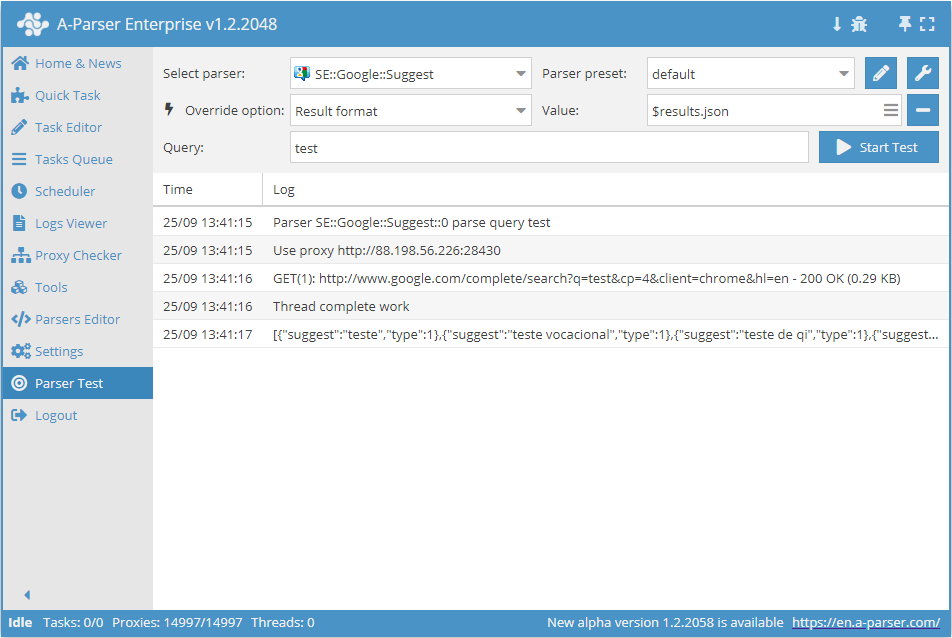The height and width of the screenshot is (638, 952).
Task: Pin the window with pushpin icon
Action: [x=905, y=24]
